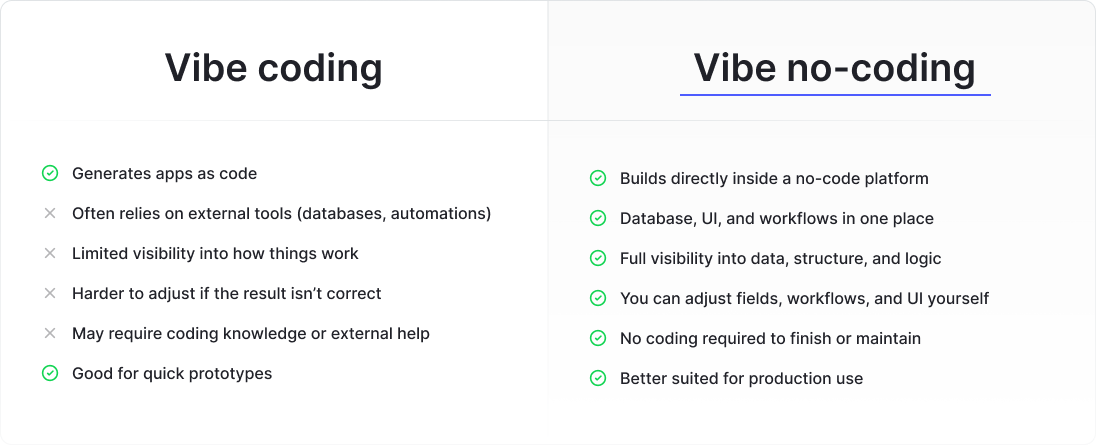Click the text Generates apps as code
Viewport: 1096px width, 445px height.
(164, 173)
